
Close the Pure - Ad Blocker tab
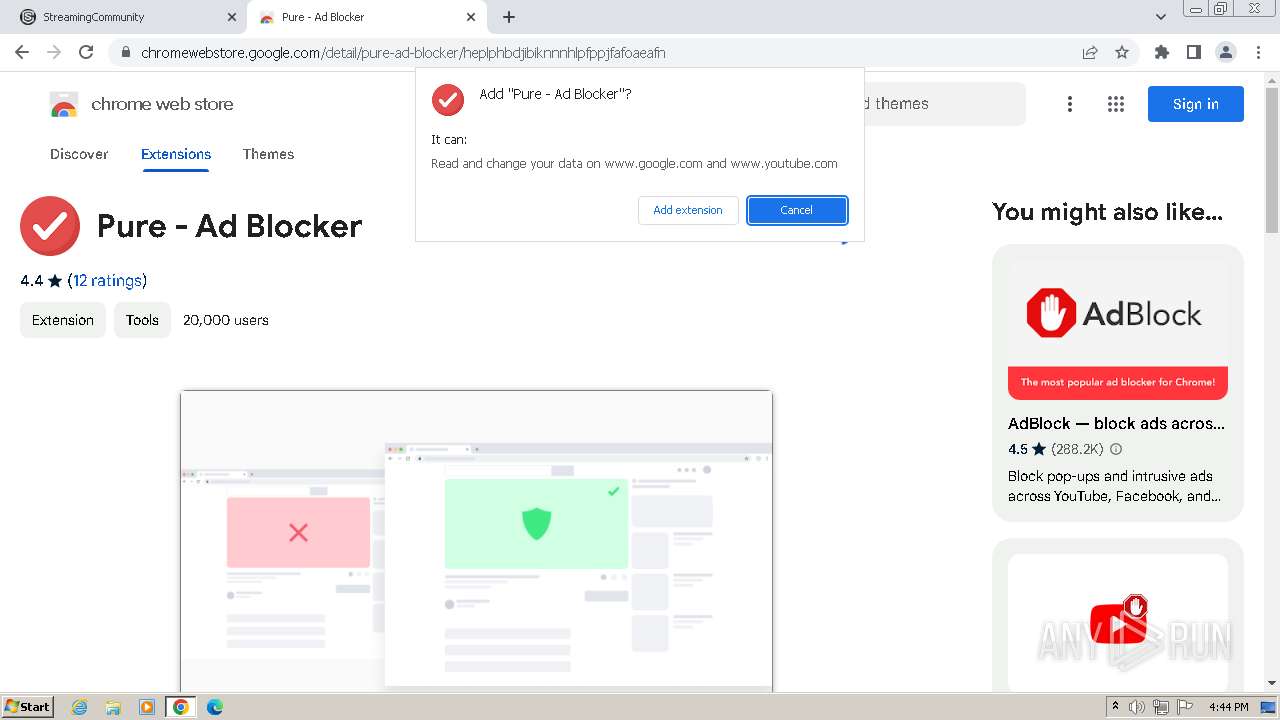[x=471, y=17]
